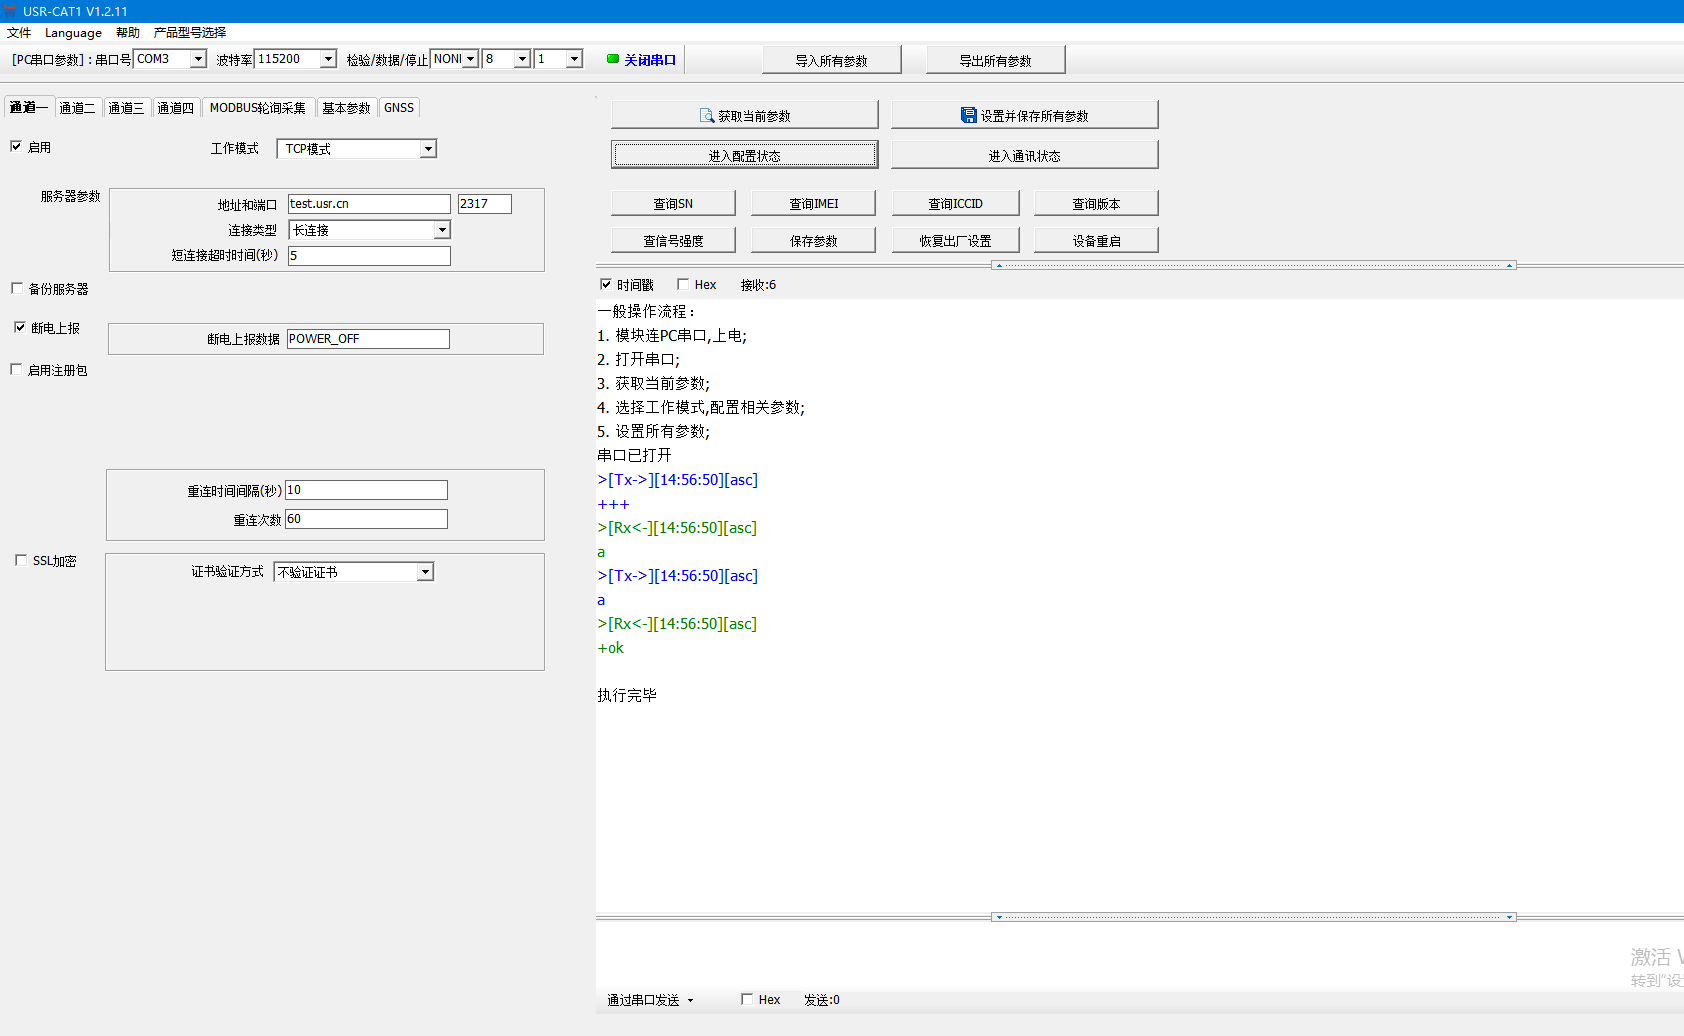Enable the 备份服务器 checkbox
The height and width of the screenshot is (1036, 1684).
point(17,288)
